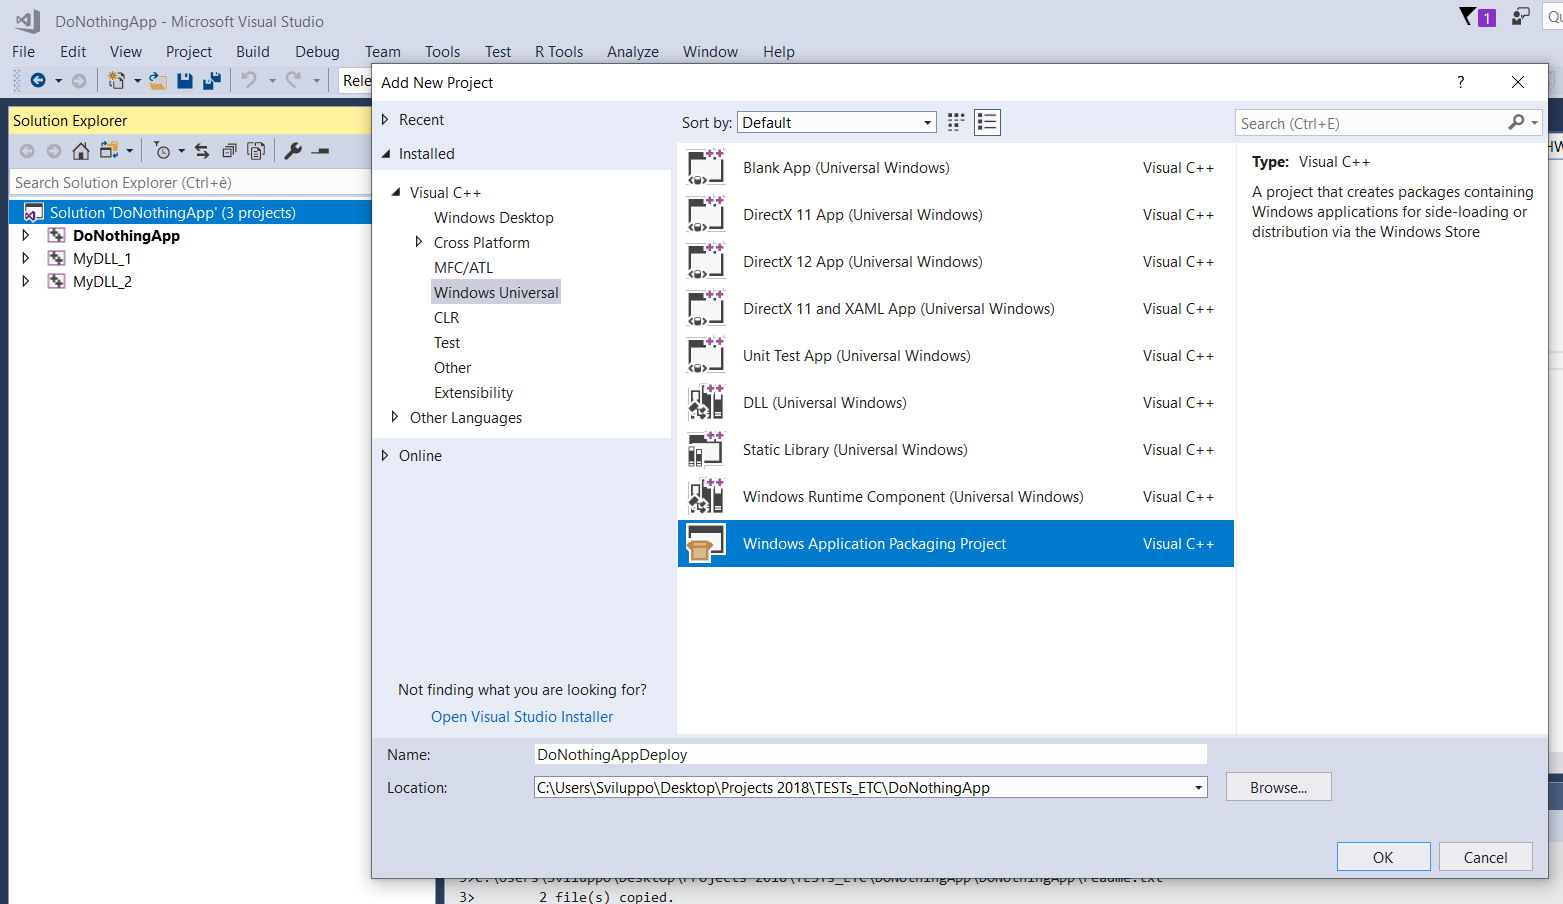Collapse the Installed category
This screenshot has width=1563, height=904.
385,153
